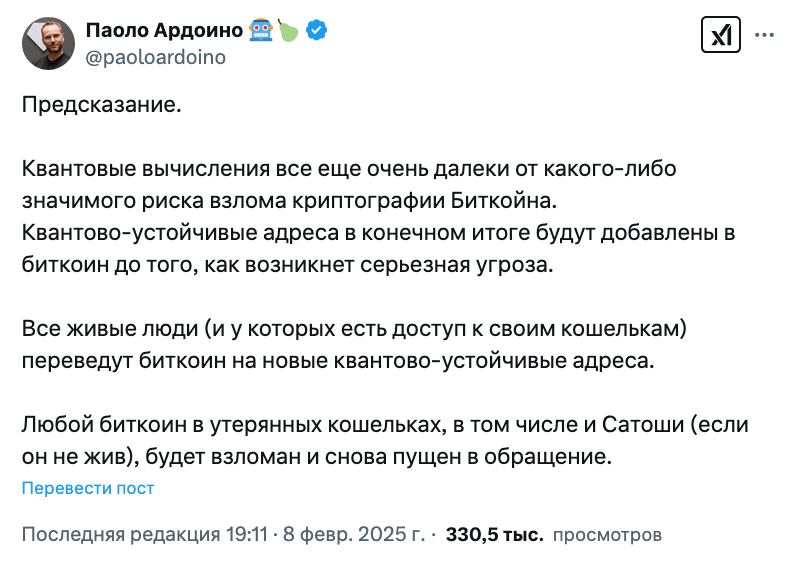
Task: Click the line mentioning криптографии Биткойна
Action: tap(290, 201)
